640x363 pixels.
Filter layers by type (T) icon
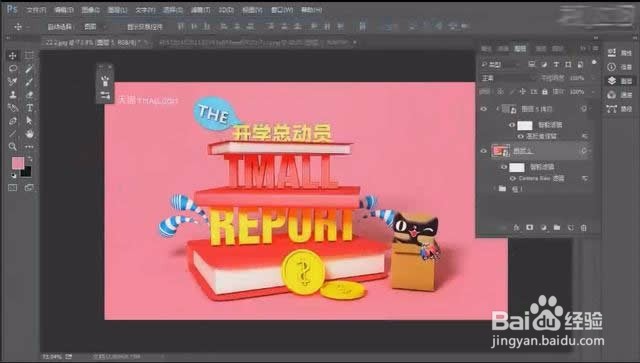coord(556,65)
